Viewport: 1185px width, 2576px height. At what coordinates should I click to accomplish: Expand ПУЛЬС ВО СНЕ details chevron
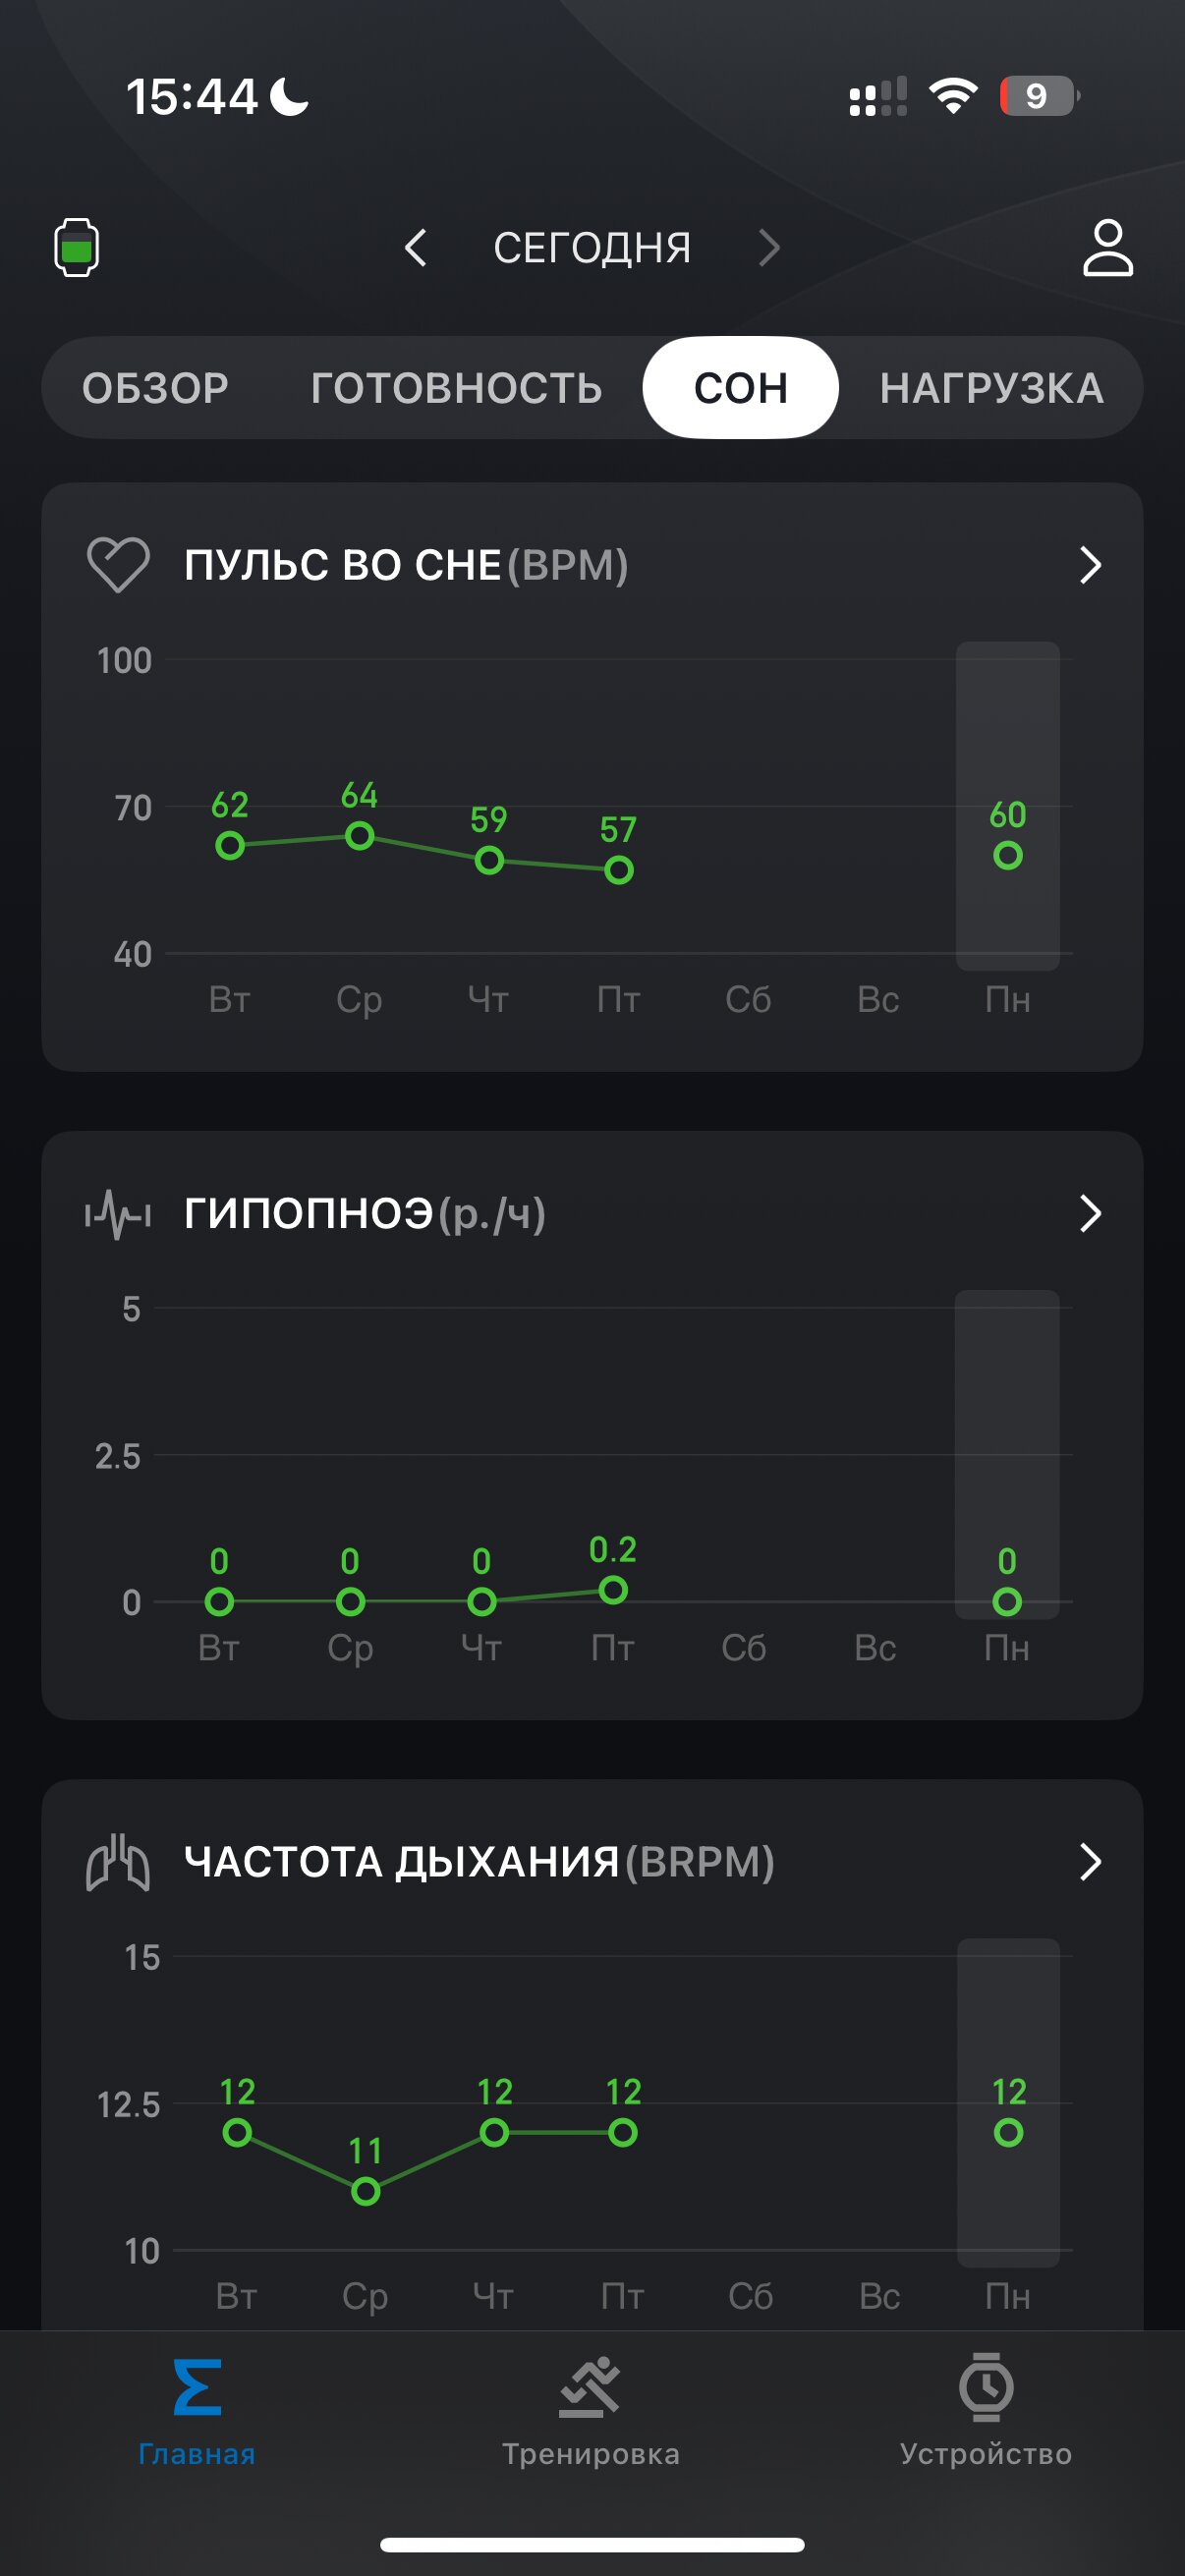pyautogui.click(x=1090, y=565)
